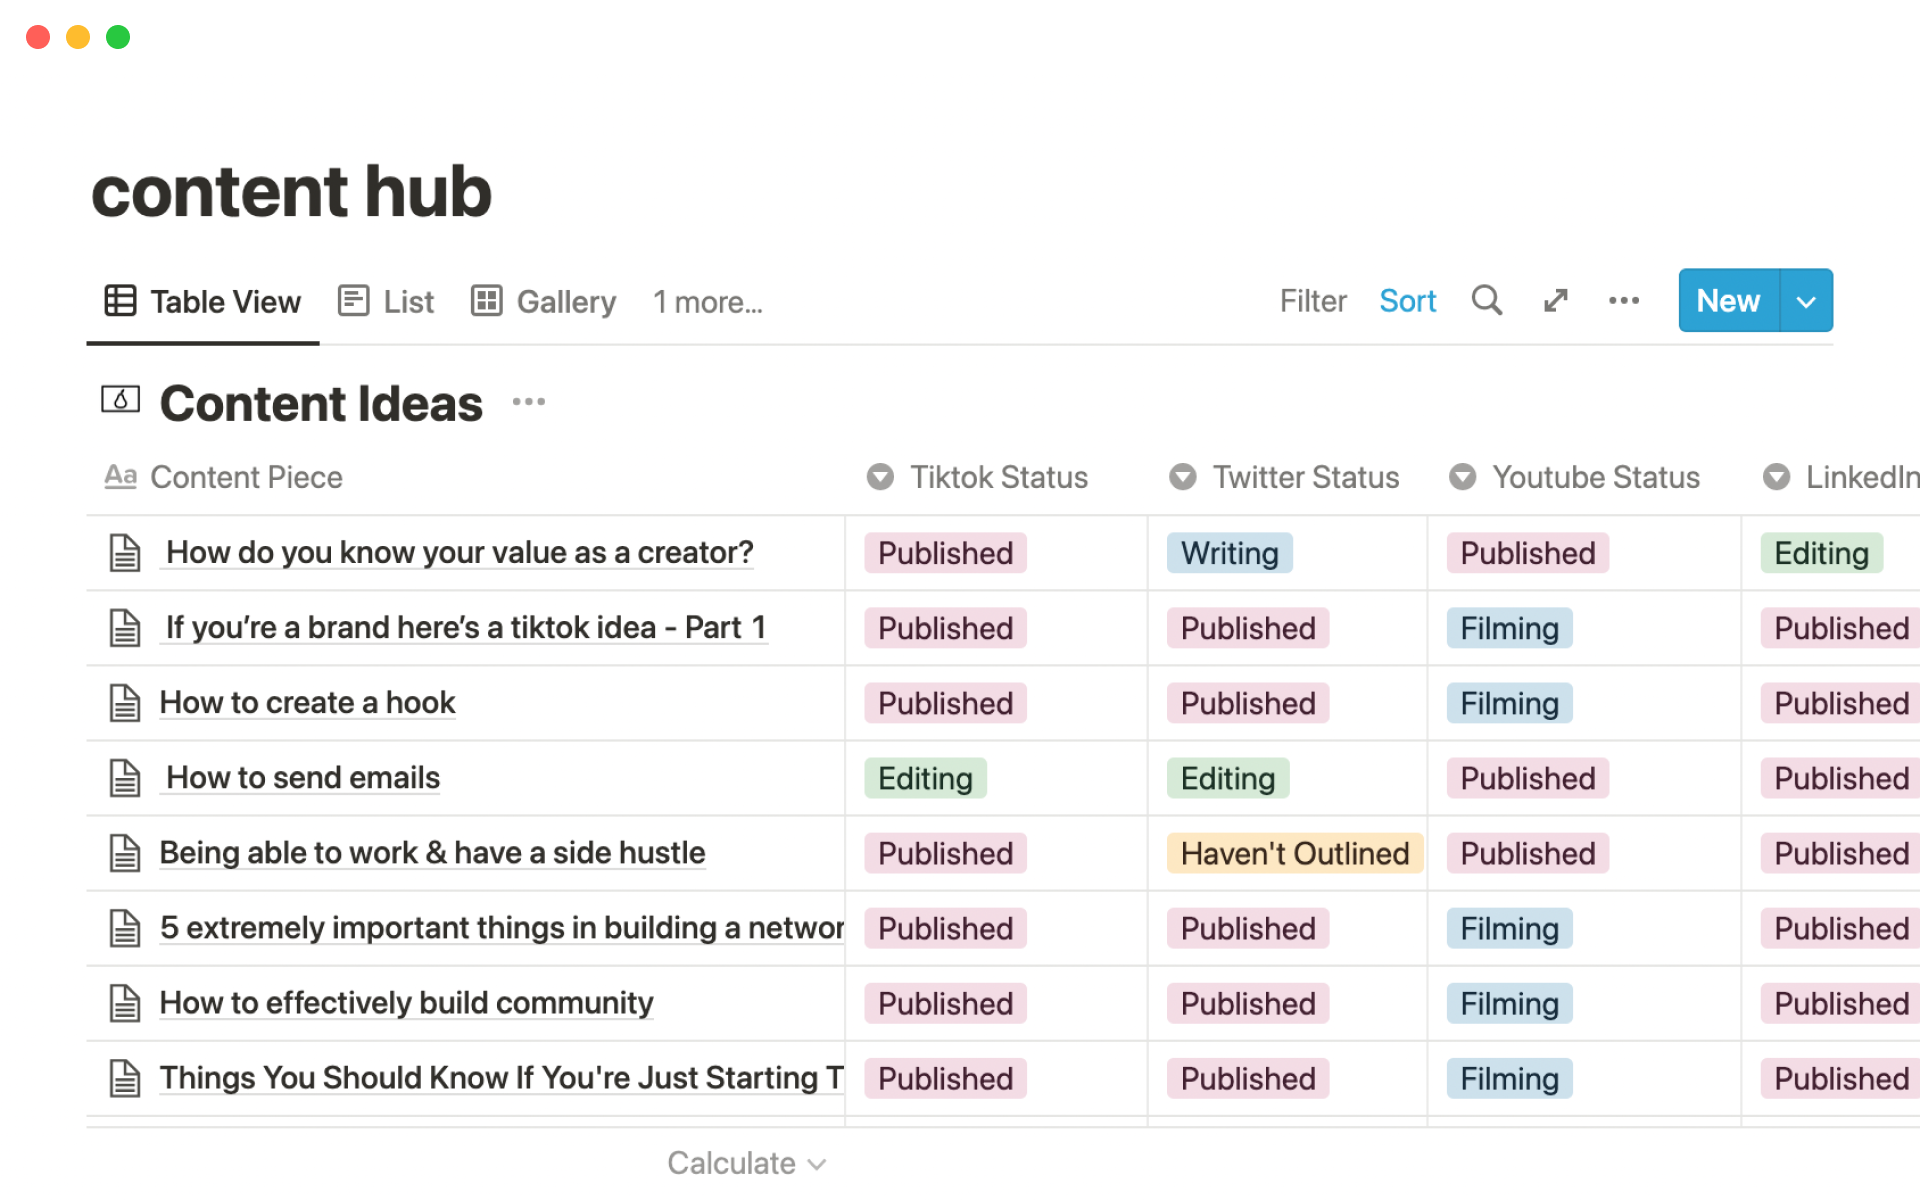This screenshot has height=1200, width=1920.
Task: Click the Filter option
Action: point(1312,301)
